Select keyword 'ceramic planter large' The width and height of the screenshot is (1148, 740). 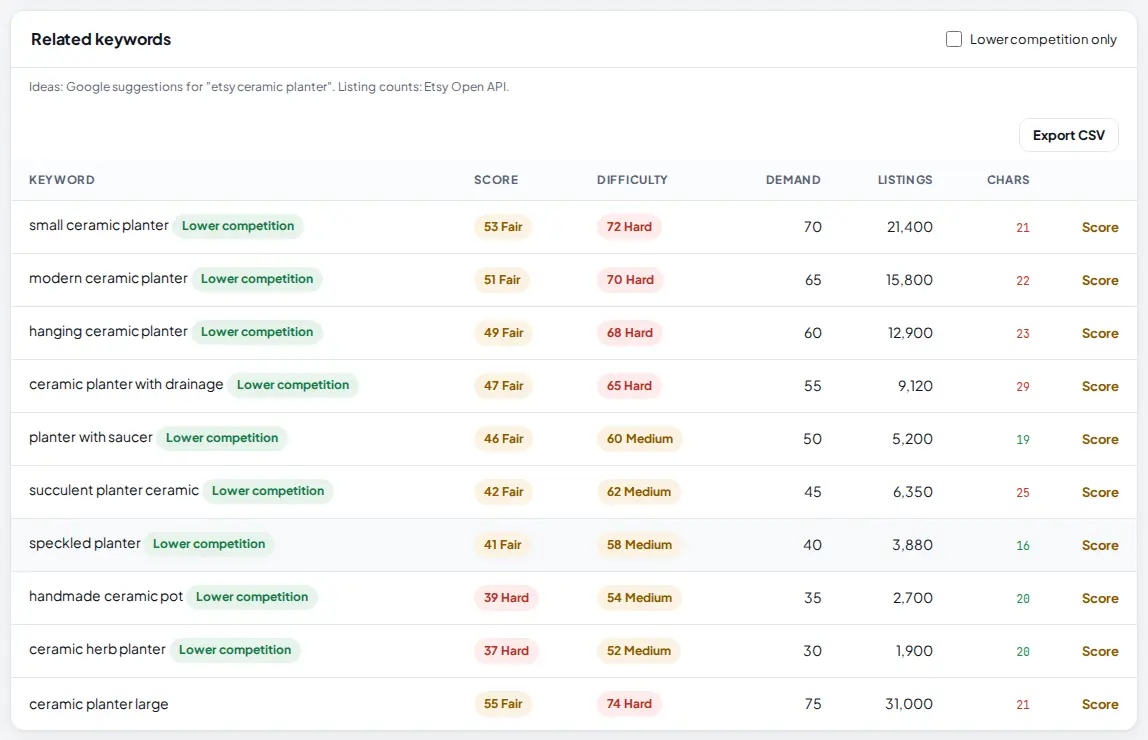pos(99,704)
